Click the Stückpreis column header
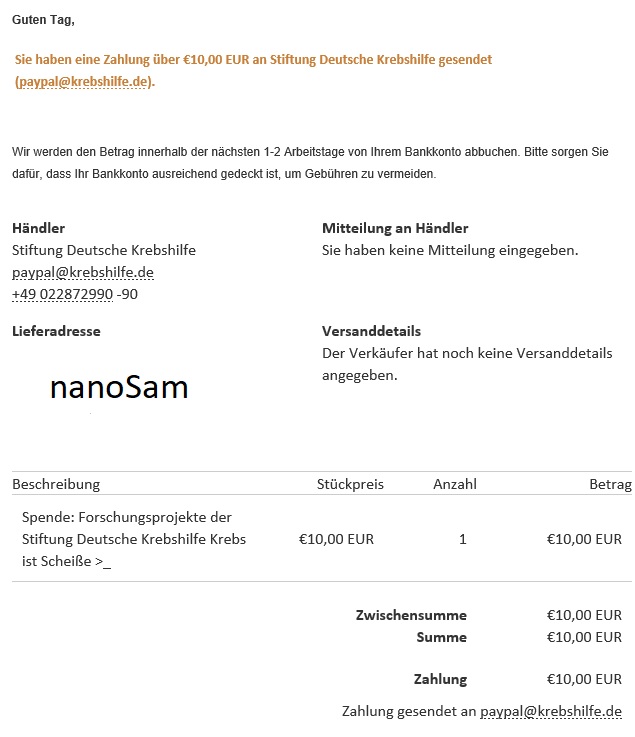This screenshot has width=635, height=737. coord(350,484)
